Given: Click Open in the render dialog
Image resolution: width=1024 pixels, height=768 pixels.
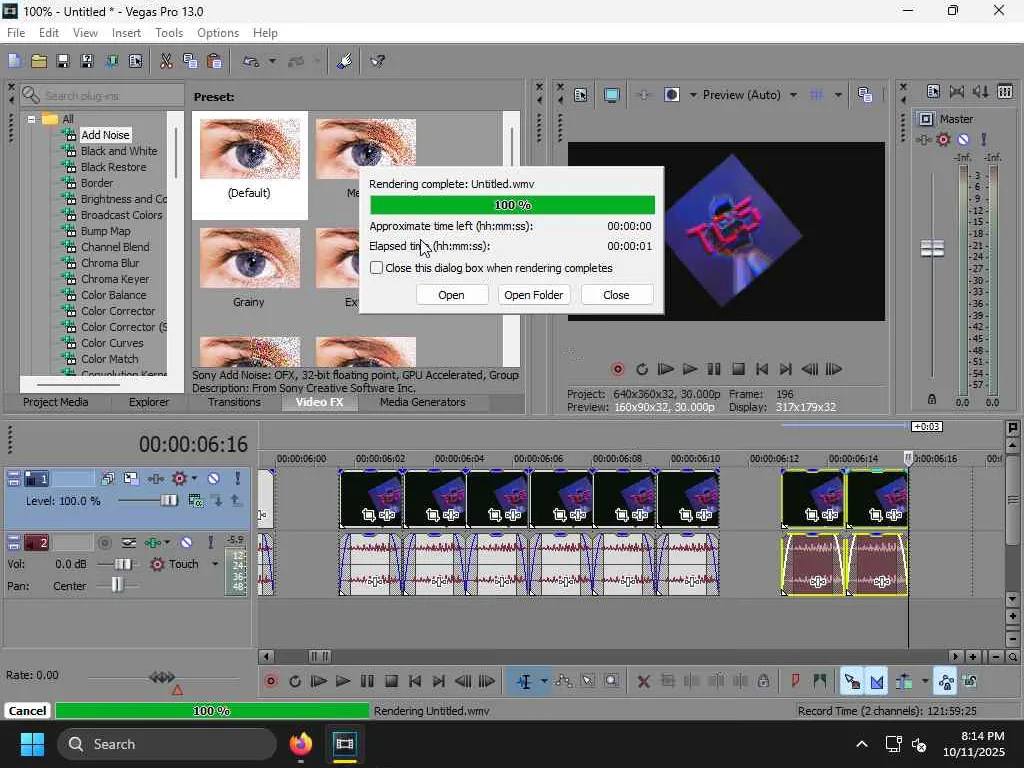Looking at the screenshot, I should [x=451, y=295].
